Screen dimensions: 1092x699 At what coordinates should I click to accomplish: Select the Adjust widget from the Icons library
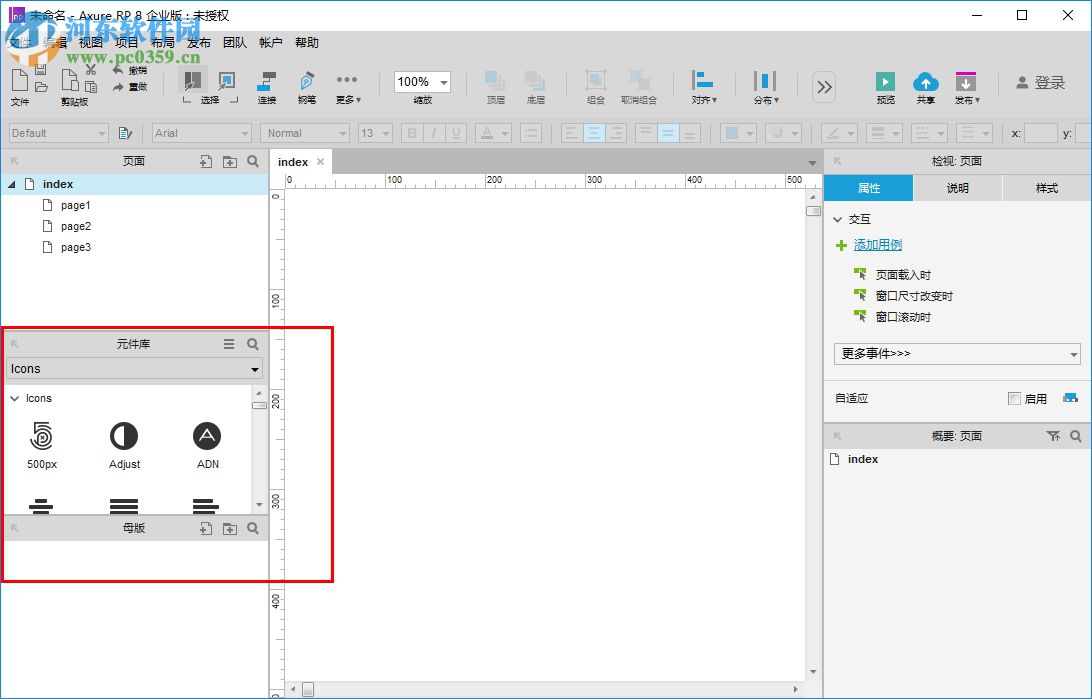[124, 437]
